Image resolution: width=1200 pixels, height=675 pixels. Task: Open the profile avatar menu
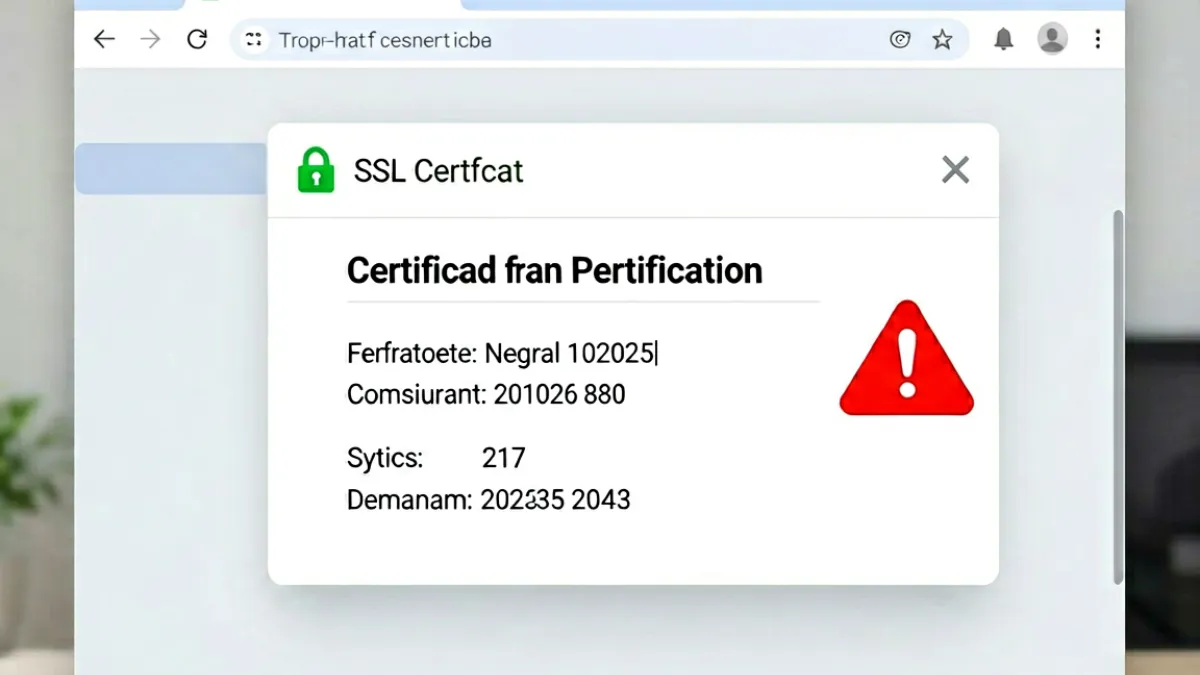point(1052,39)
